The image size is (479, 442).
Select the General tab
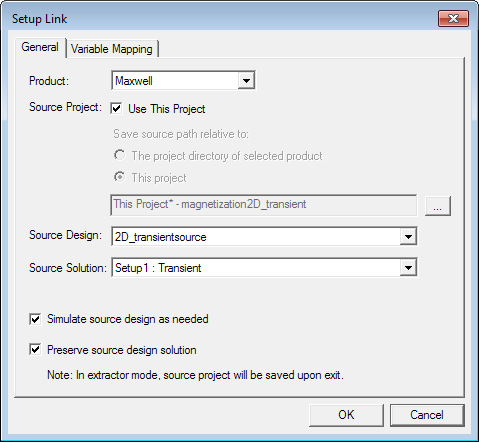pyautogui.click(x=40, y=47)
